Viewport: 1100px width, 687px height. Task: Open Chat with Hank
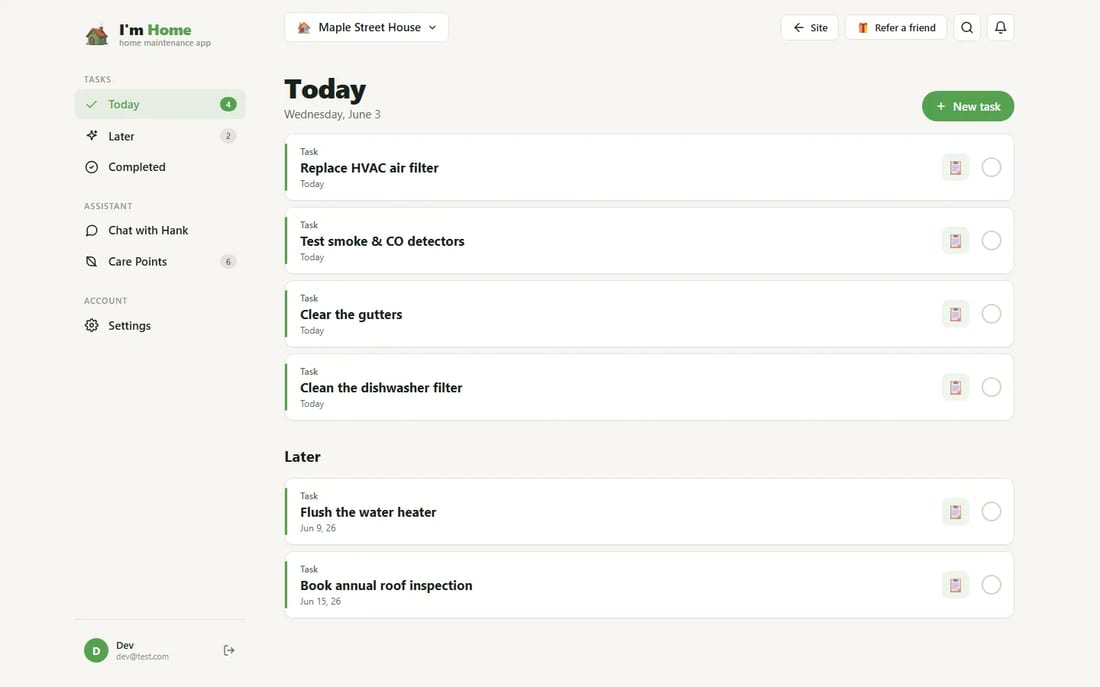click(x=160, y=231)
